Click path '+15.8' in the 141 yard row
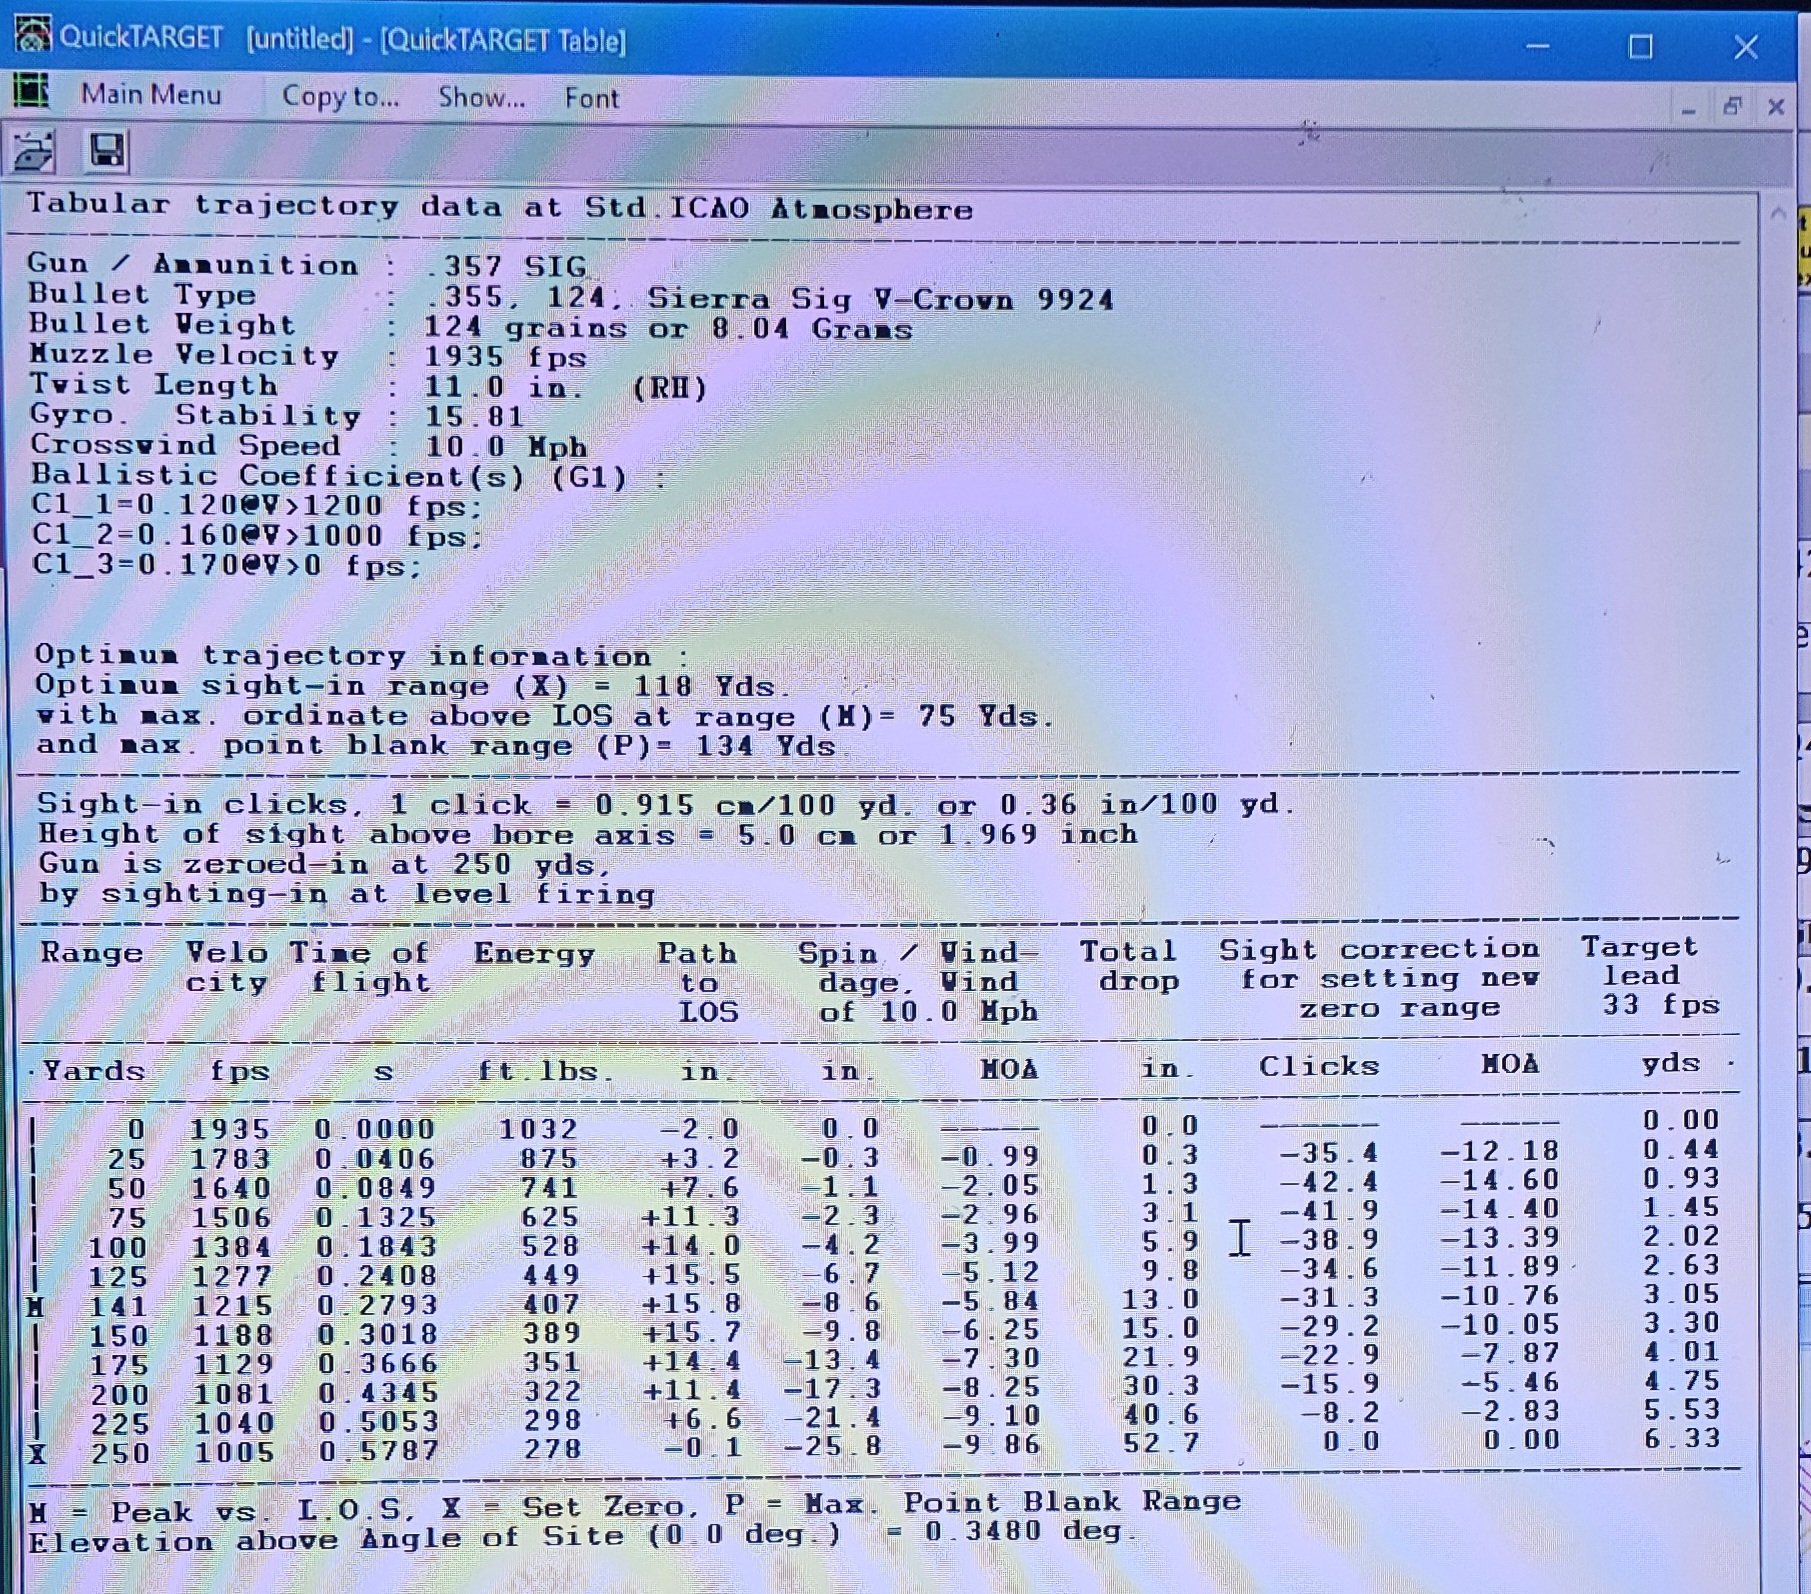Viewport: 1811px width, 1594px height. click(x=690, y=1304)
